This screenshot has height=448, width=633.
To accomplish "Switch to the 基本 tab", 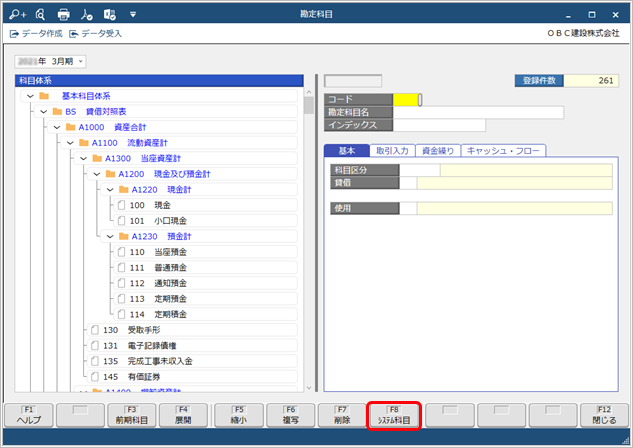I will [347, 151].
